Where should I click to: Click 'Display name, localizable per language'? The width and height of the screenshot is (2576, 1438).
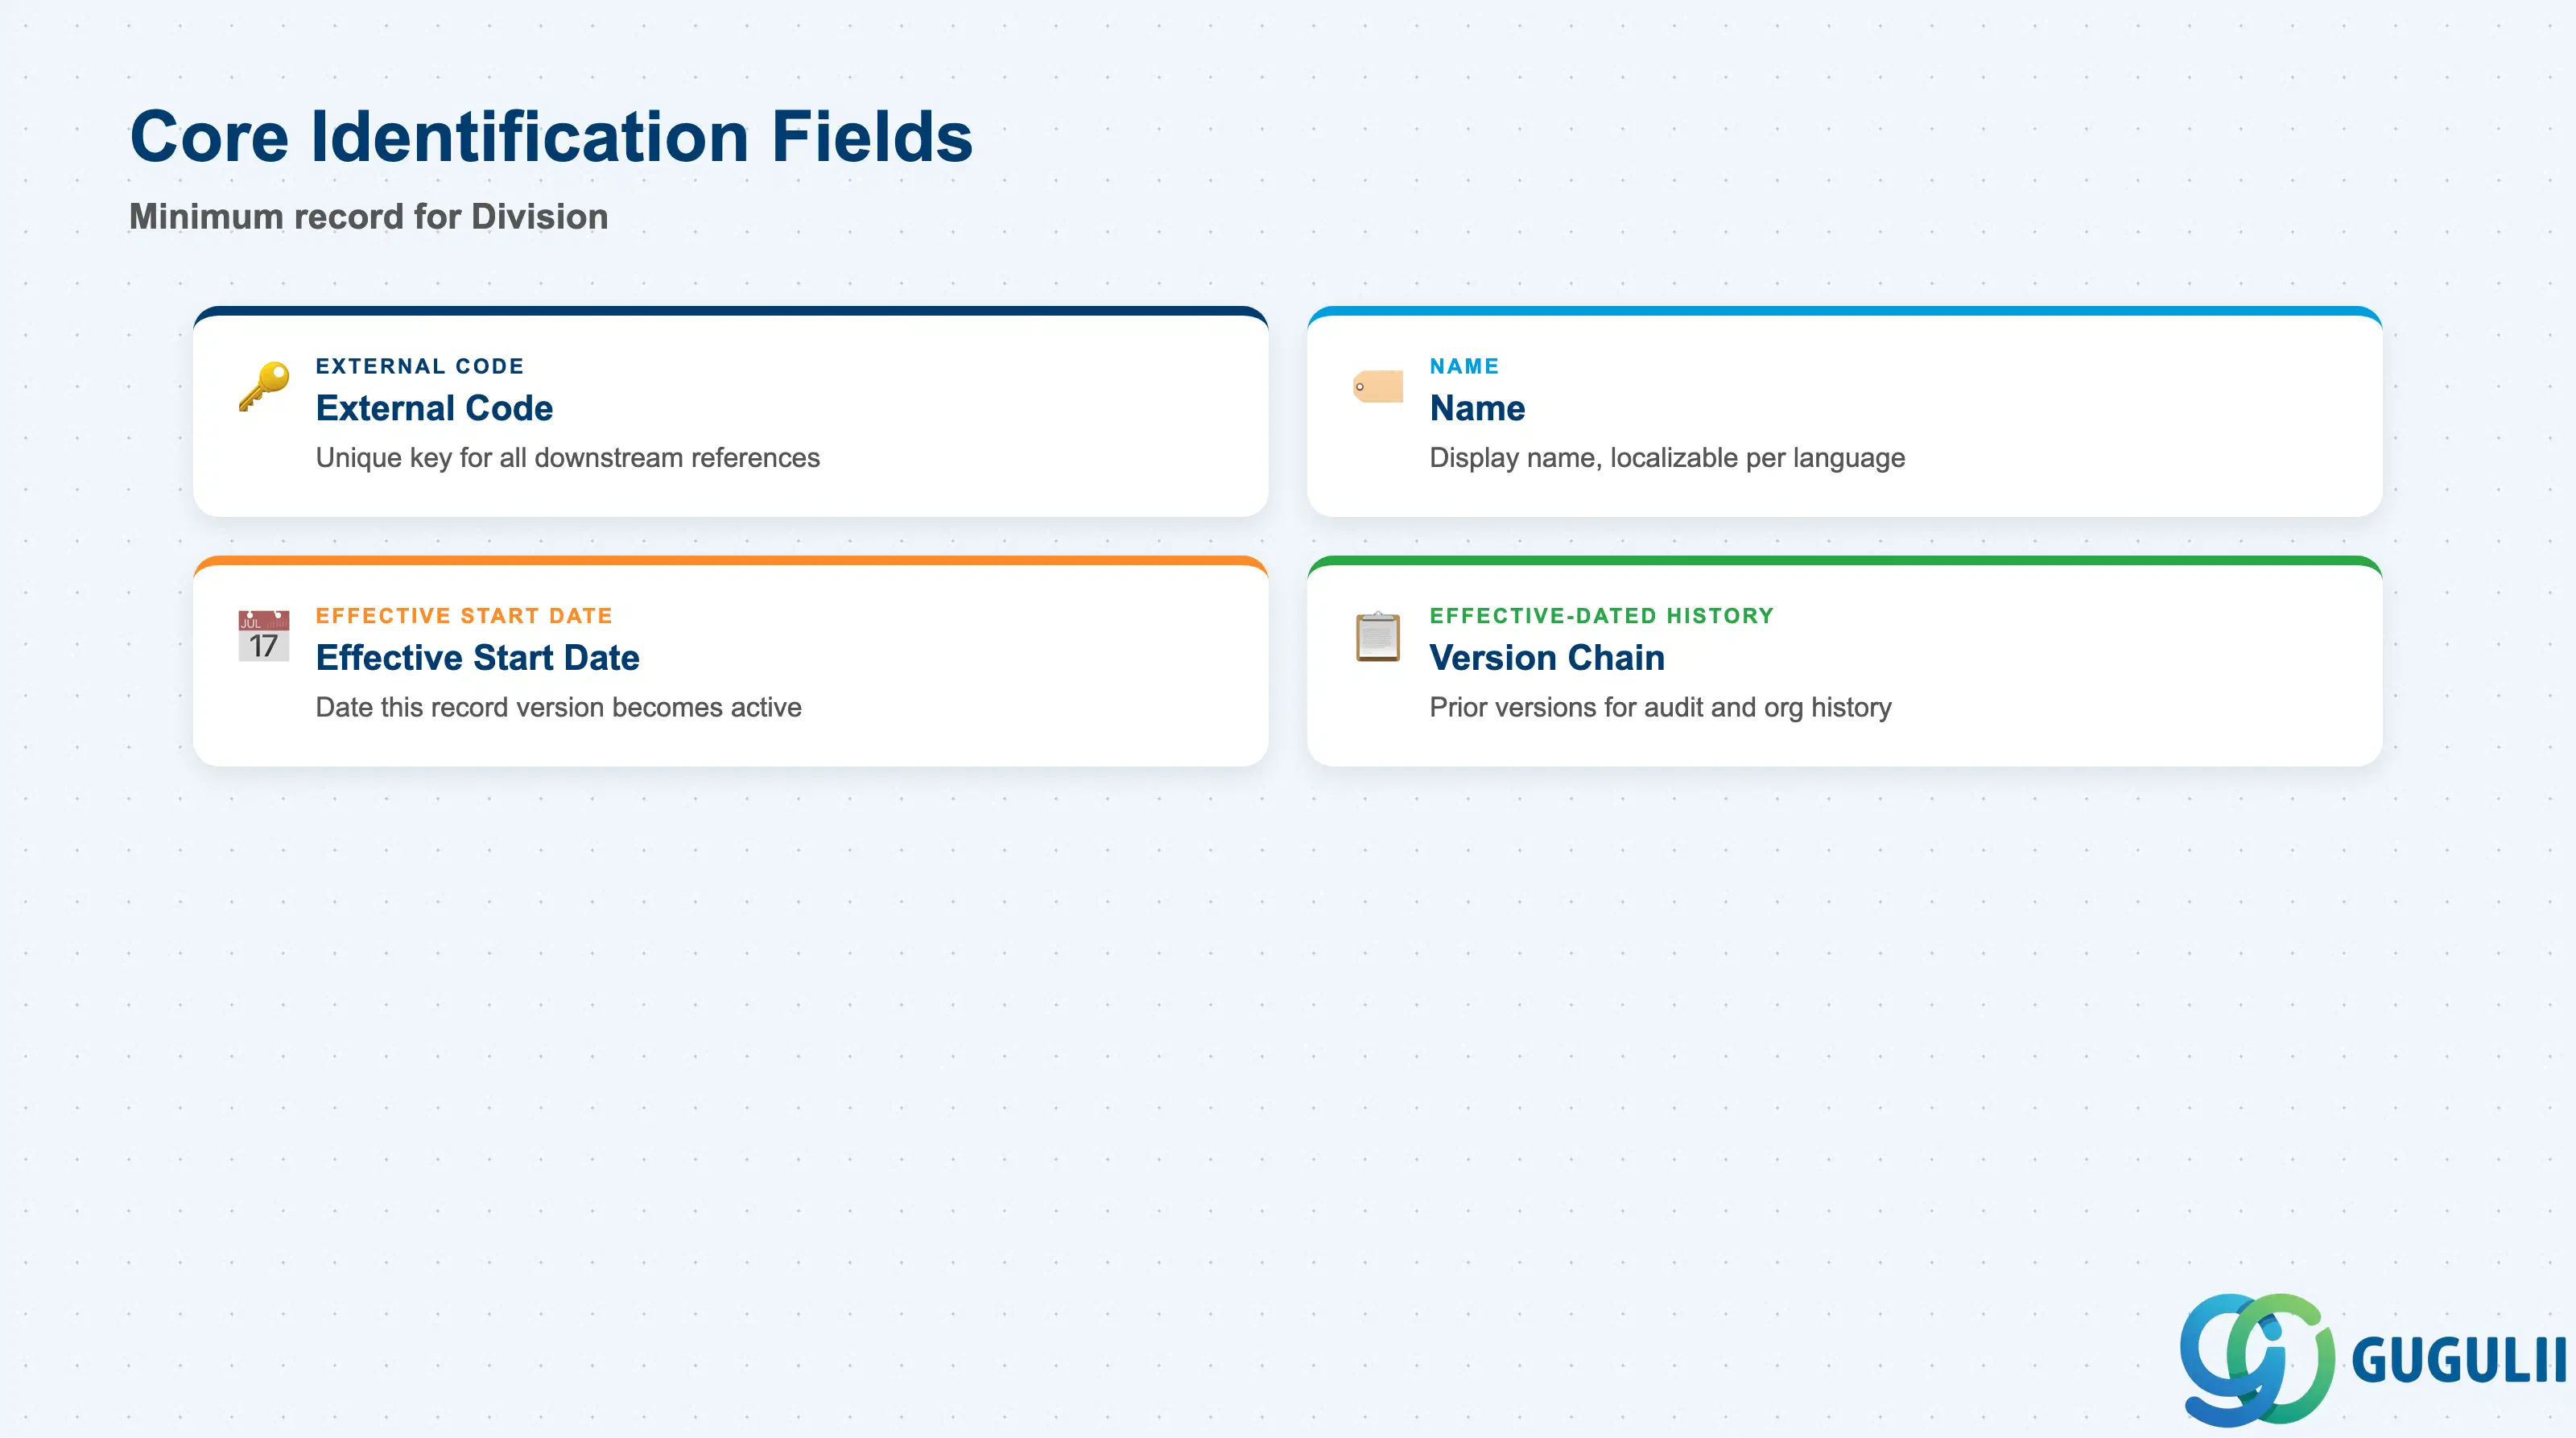tap(1667, 458)
